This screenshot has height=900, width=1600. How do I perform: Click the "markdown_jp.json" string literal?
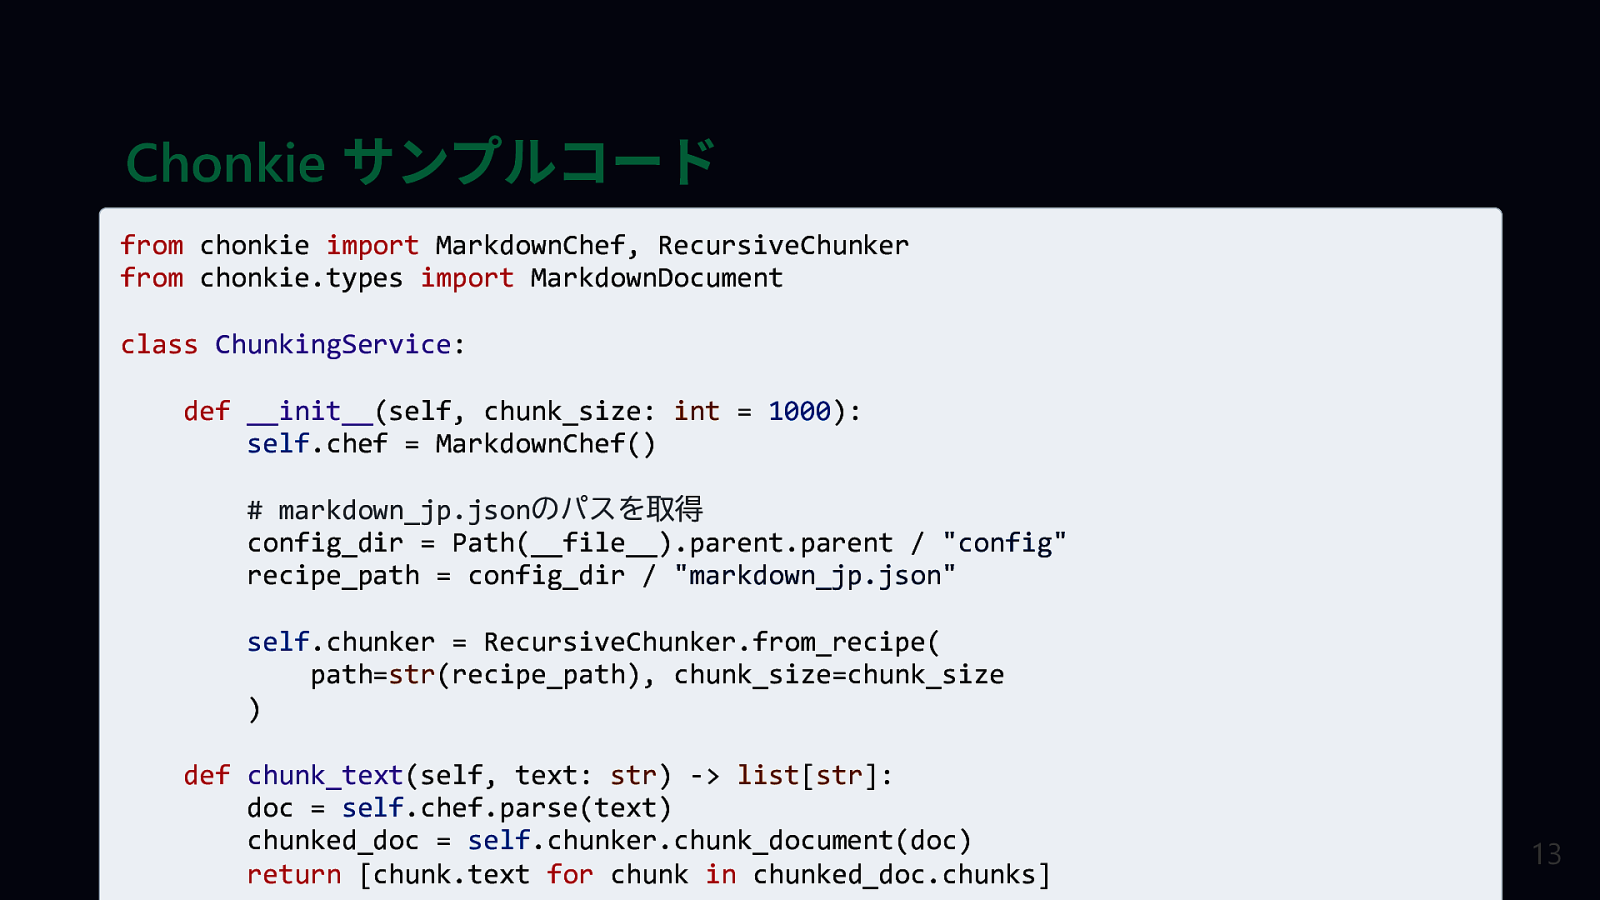coord(815,576)
